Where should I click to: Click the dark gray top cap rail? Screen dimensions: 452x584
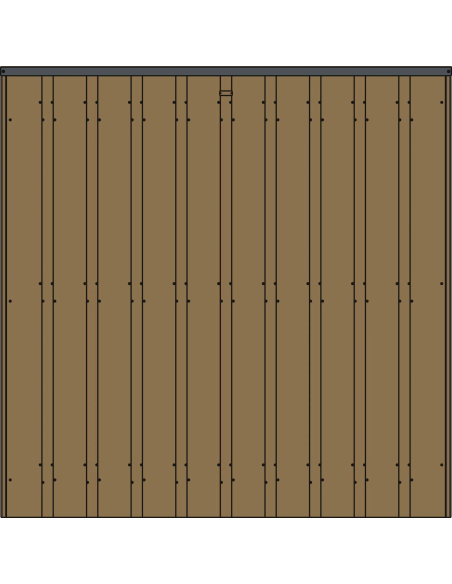tap(226, 71)
